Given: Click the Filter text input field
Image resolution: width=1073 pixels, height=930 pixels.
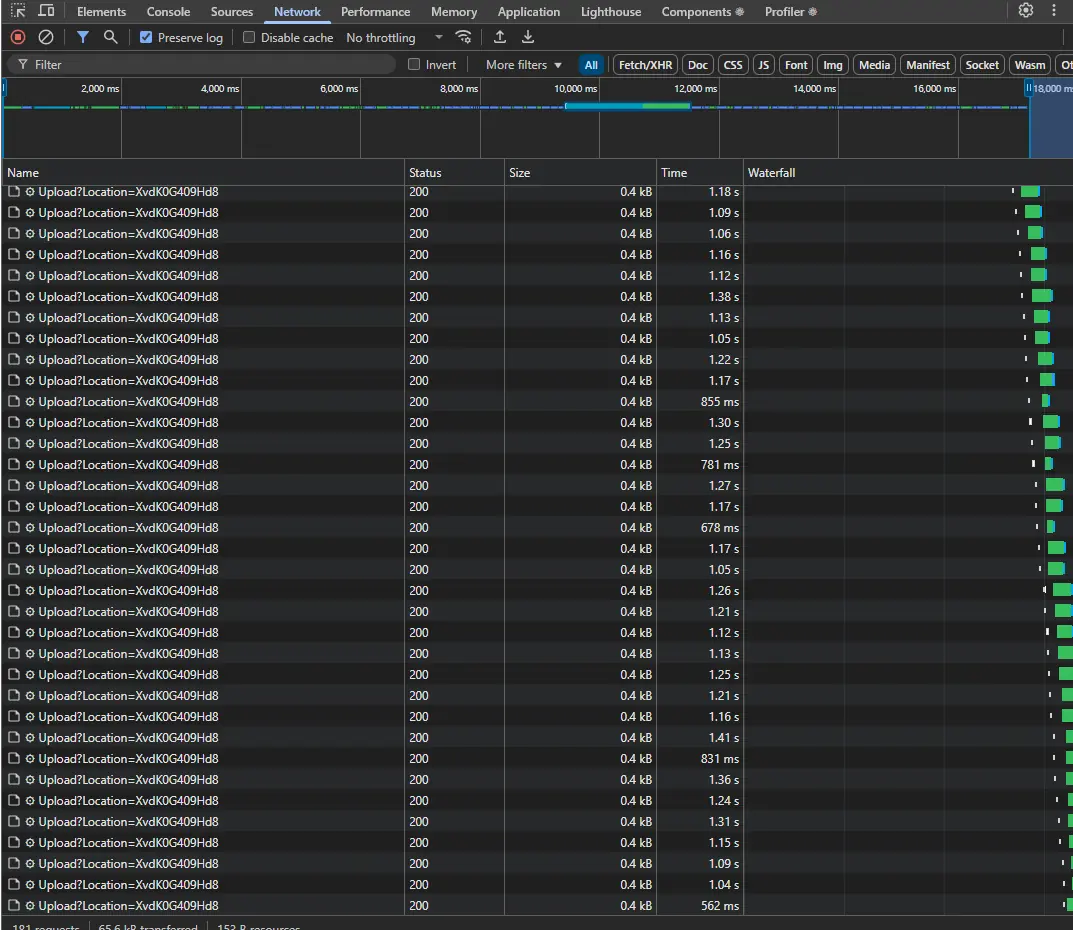Looking at the screenshot, I should click(x=200, y=64).
